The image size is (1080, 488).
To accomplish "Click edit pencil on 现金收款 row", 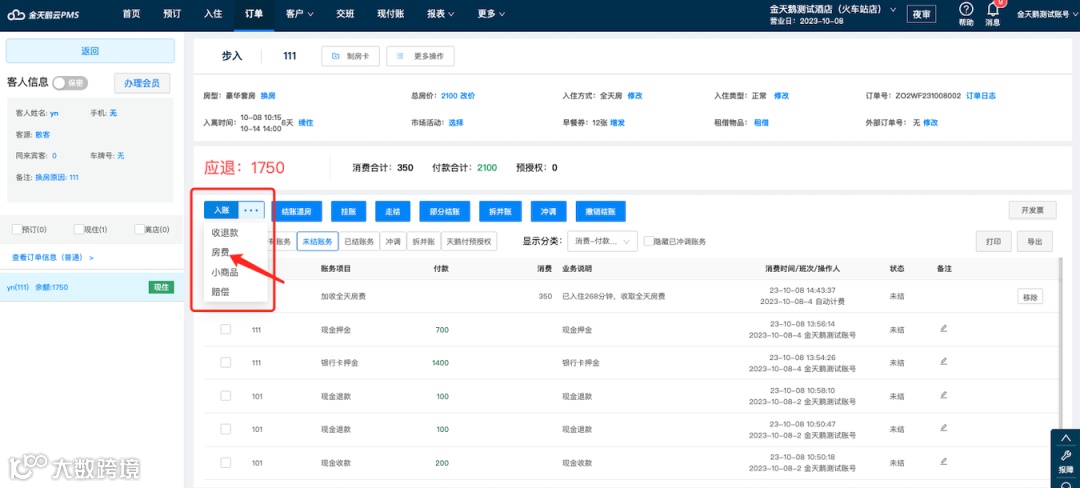I will point(944,462).
